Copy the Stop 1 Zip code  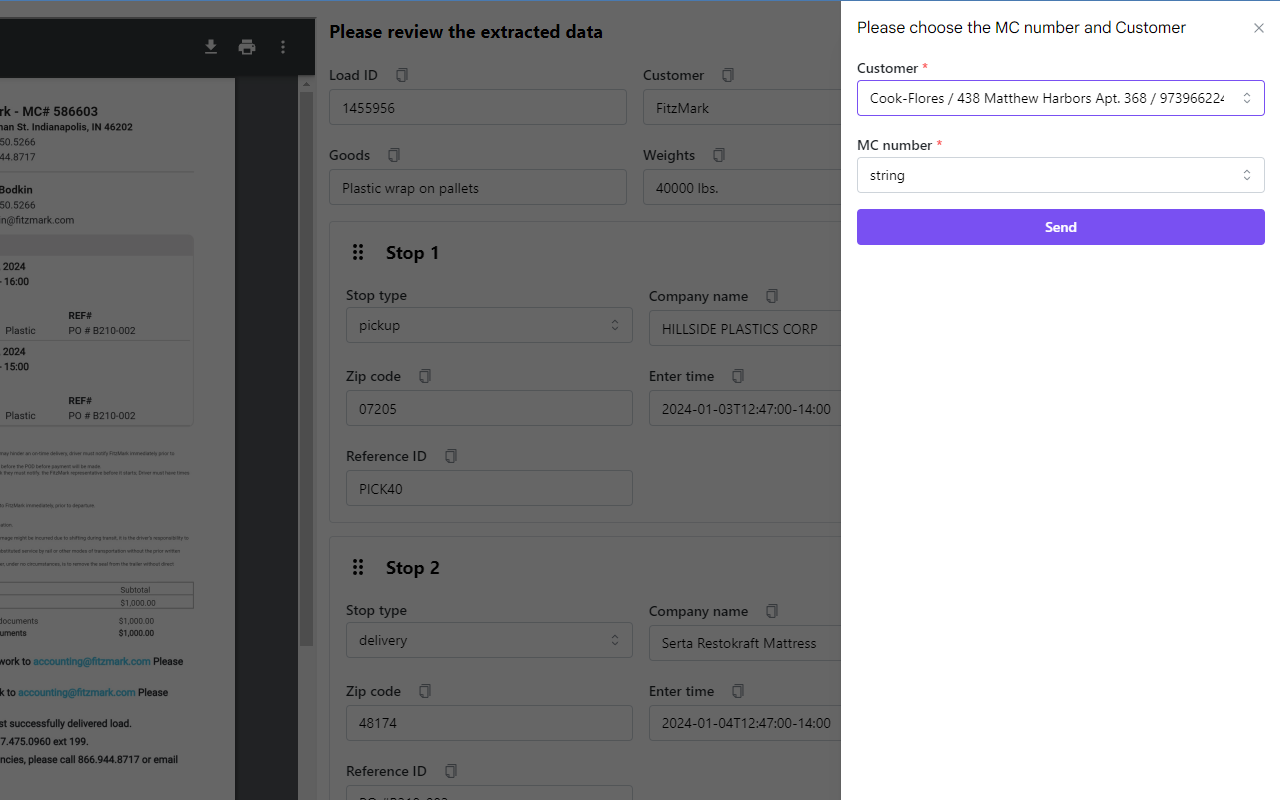(424, 375)
